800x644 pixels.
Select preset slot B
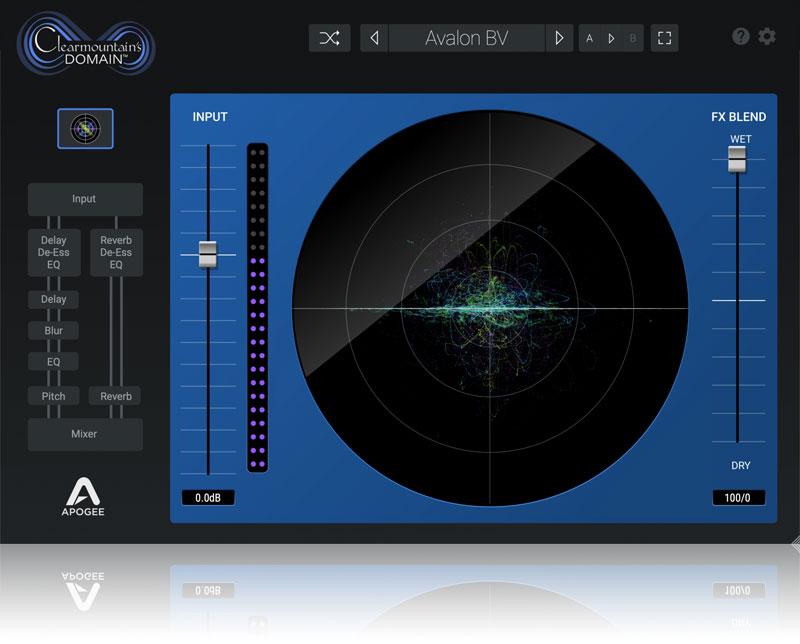tap(632, 38)
